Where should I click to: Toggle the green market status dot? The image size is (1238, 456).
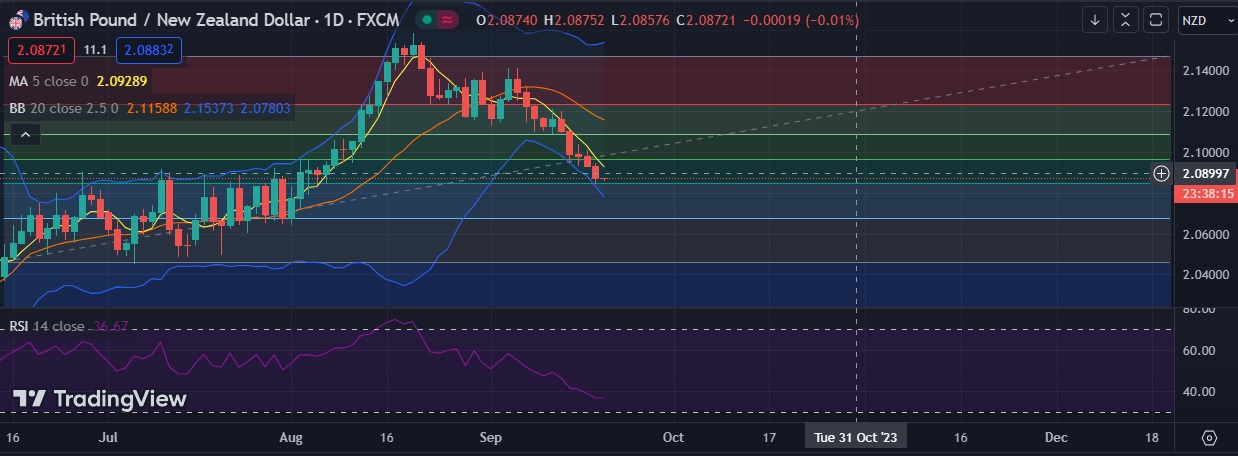(425, 19)
